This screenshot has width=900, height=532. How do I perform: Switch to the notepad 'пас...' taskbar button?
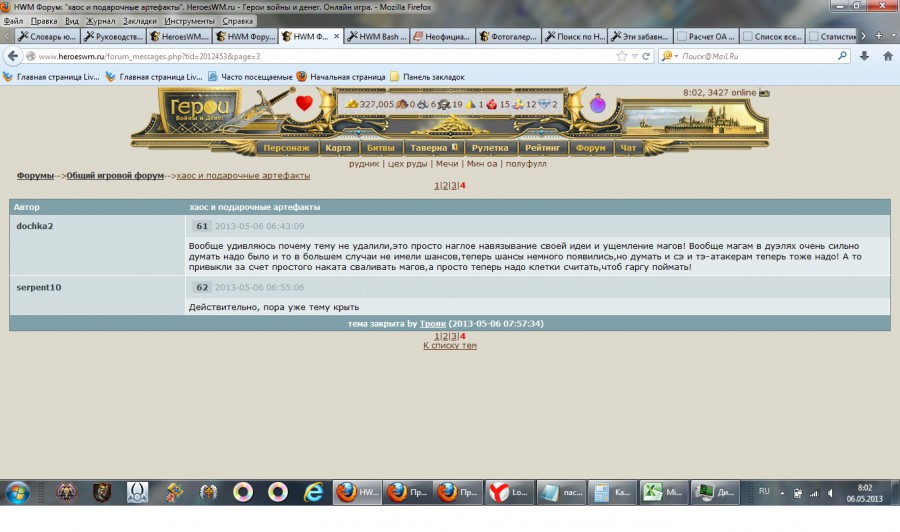[x=561, y=492]
